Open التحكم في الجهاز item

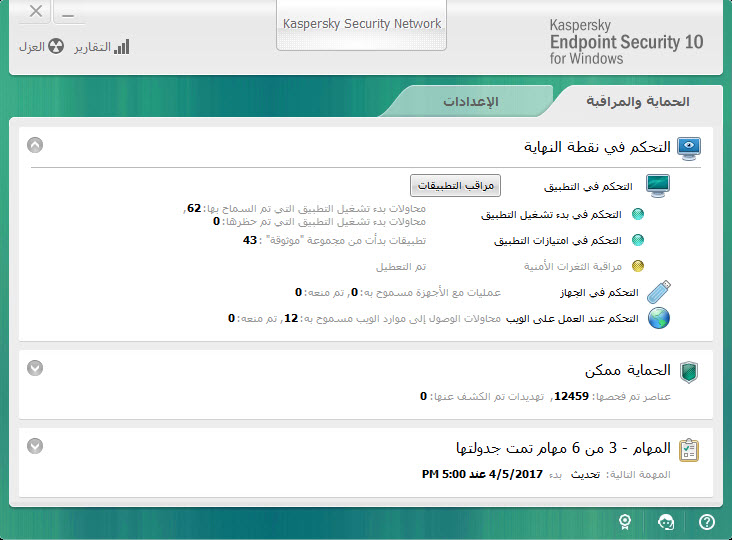pos(599,293)
